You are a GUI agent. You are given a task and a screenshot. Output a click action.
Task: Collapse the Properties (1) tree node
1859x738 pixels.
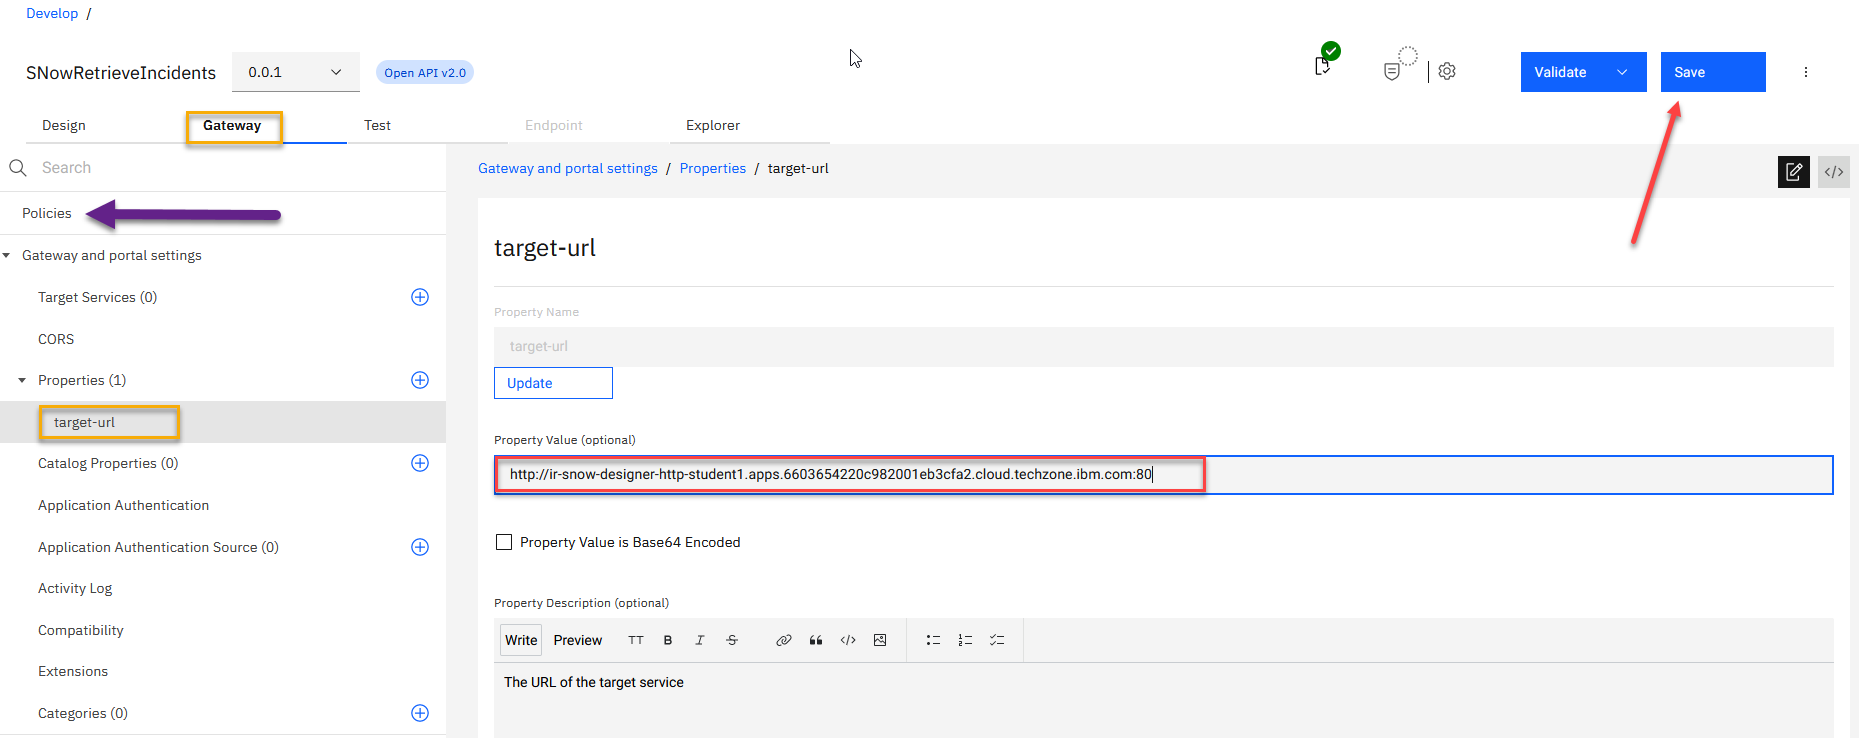pyautogui.click(x=22, y=380)
